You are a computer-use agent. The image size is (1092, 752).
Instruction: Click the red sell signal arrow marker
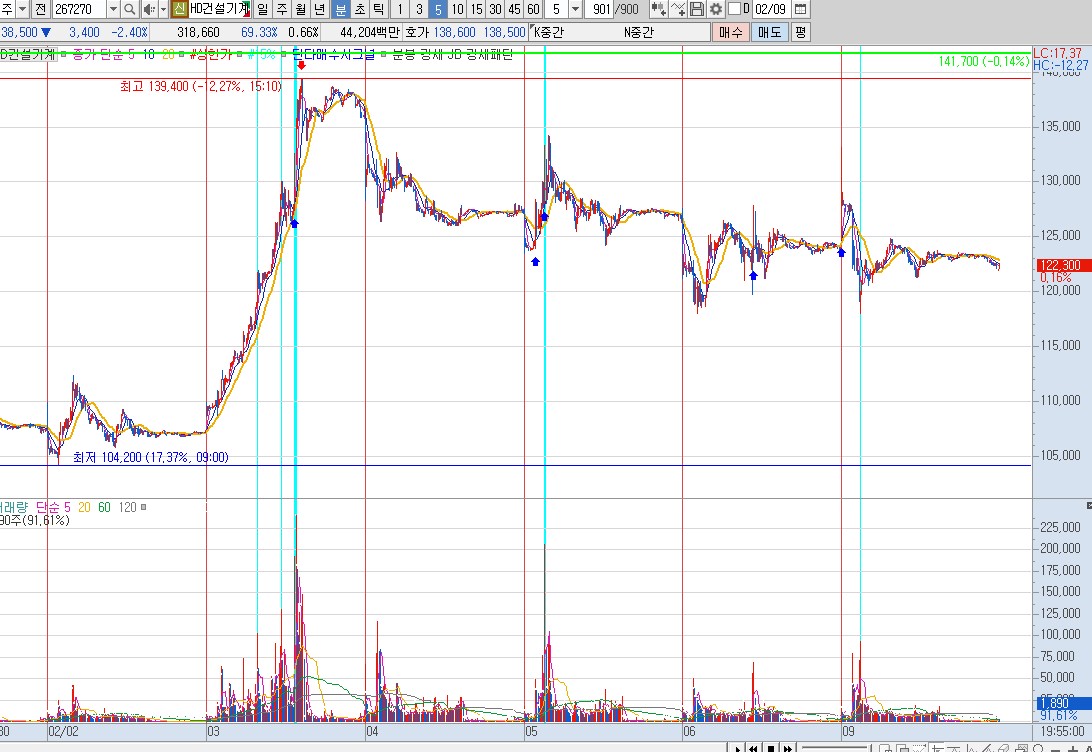tap(302, 65)
